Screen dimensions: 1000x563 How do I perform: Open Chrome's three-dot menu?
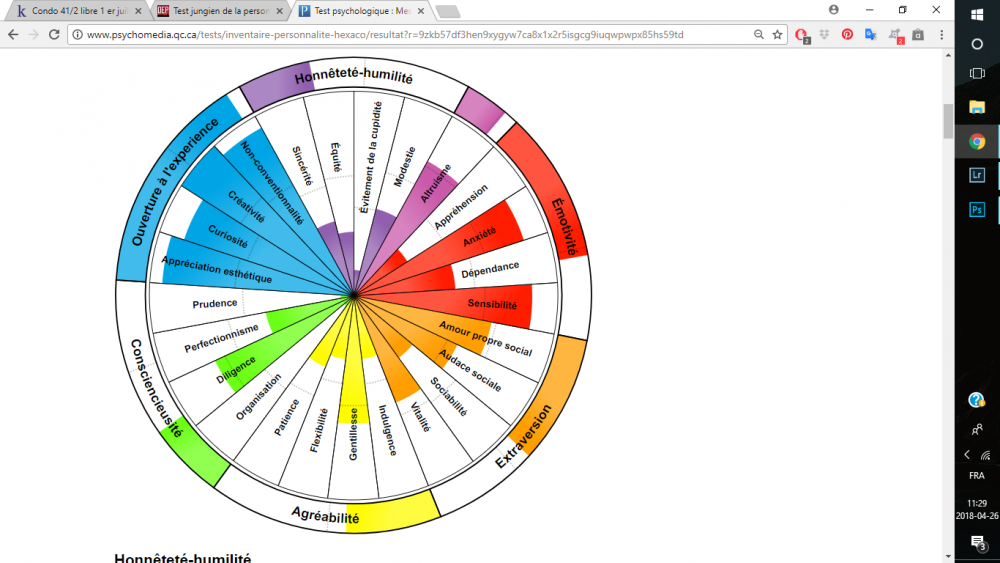tap(941, 34)
